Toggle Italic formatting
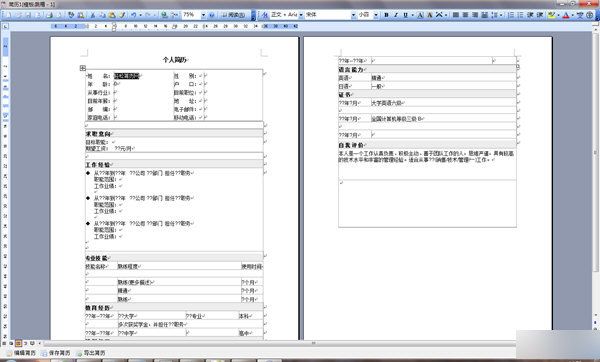This screenshot has width=600, height=362. tap(396, 15)
